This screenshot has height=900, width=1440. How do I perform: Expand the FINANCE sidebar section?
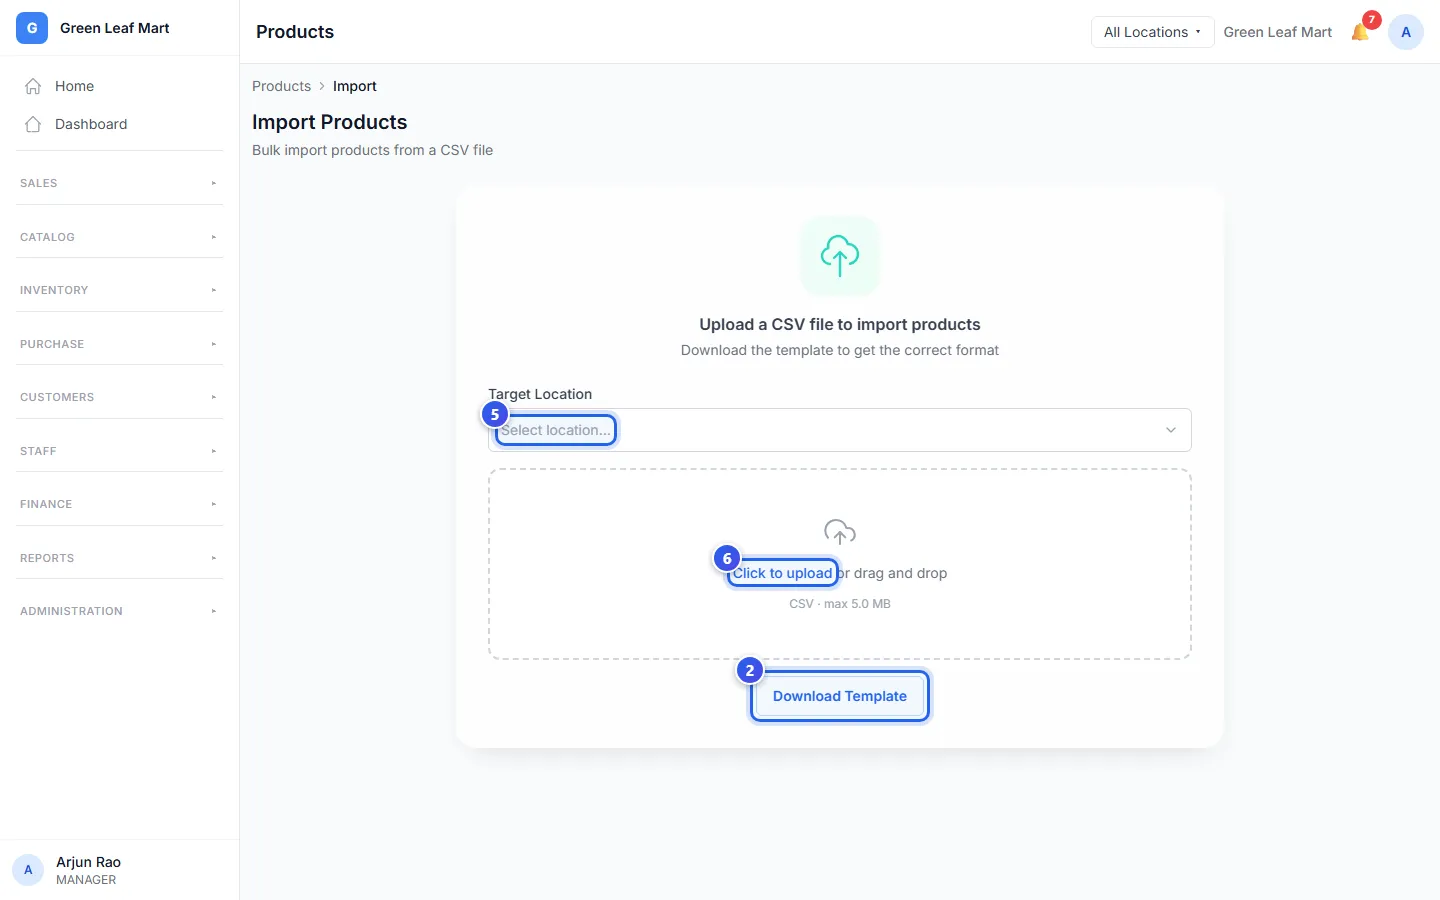click(119, 504)
